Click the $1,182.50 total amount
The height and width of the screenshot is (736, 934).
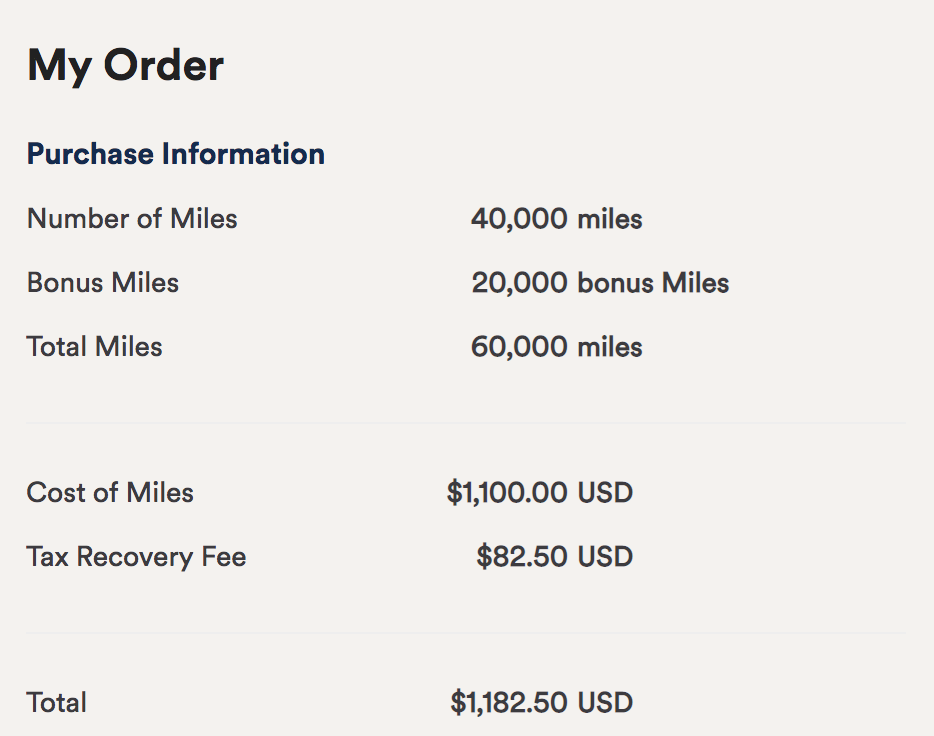509,702
